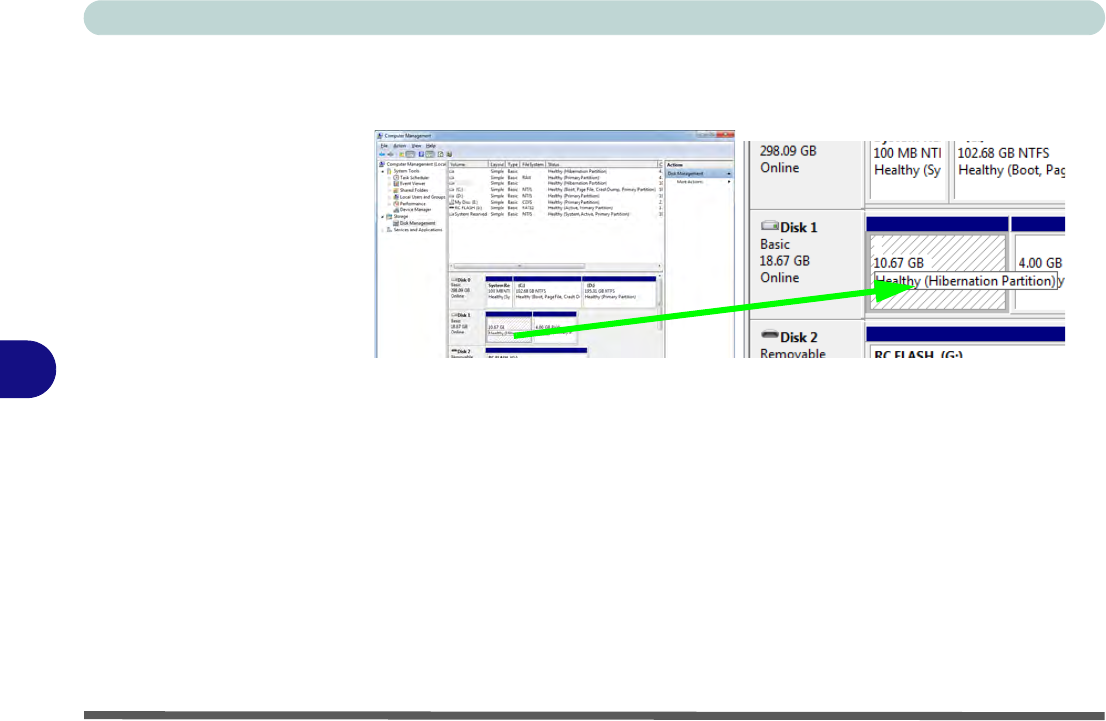Collapse the System Tools tree arrow
This screenshot has width=1106, height=721.
(382, 171)
